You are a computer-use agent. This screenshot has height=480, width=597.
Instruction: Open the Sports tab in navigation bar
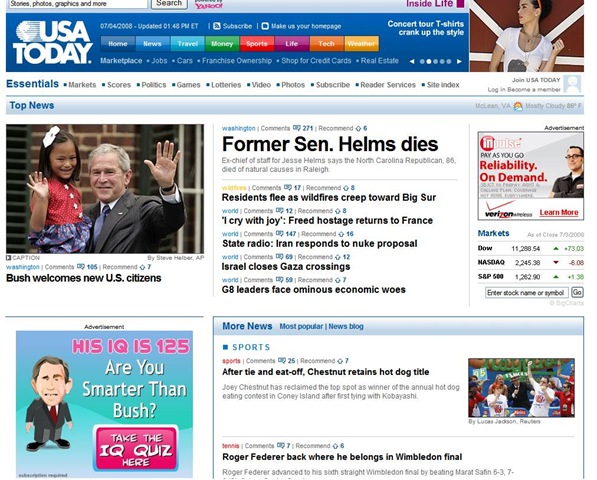(257, 44)
